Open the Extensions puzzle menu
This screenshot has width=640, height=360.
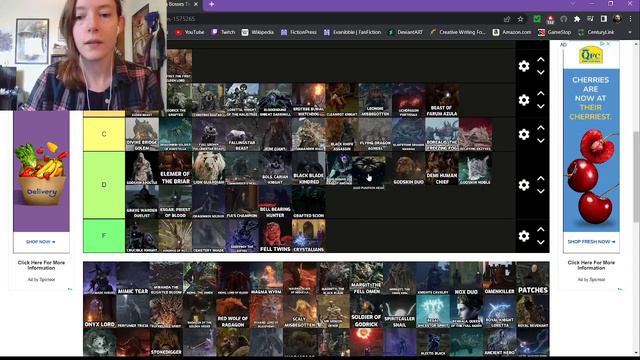pyautogui.click(x=577, y=19)
